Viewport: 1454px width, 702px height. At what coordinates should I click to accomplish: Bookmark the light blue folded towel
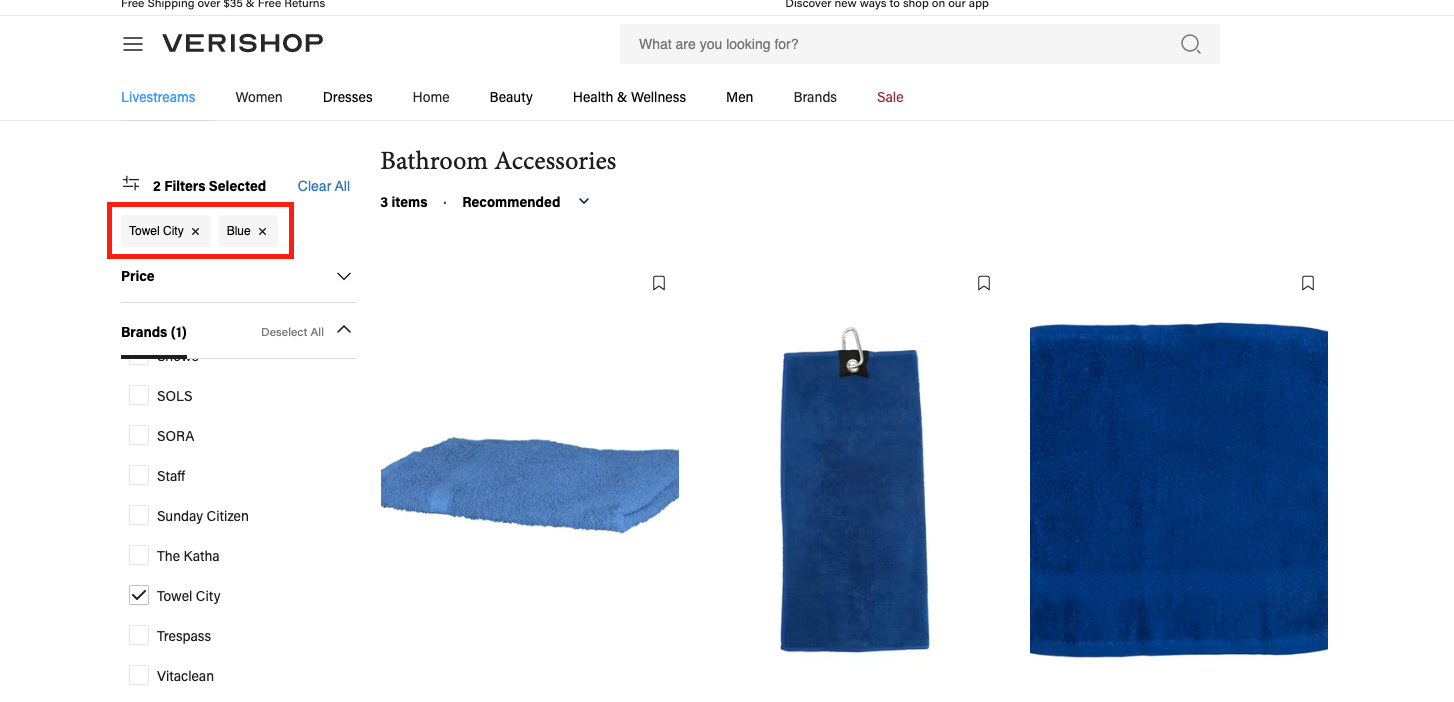(x=659, y=283)
